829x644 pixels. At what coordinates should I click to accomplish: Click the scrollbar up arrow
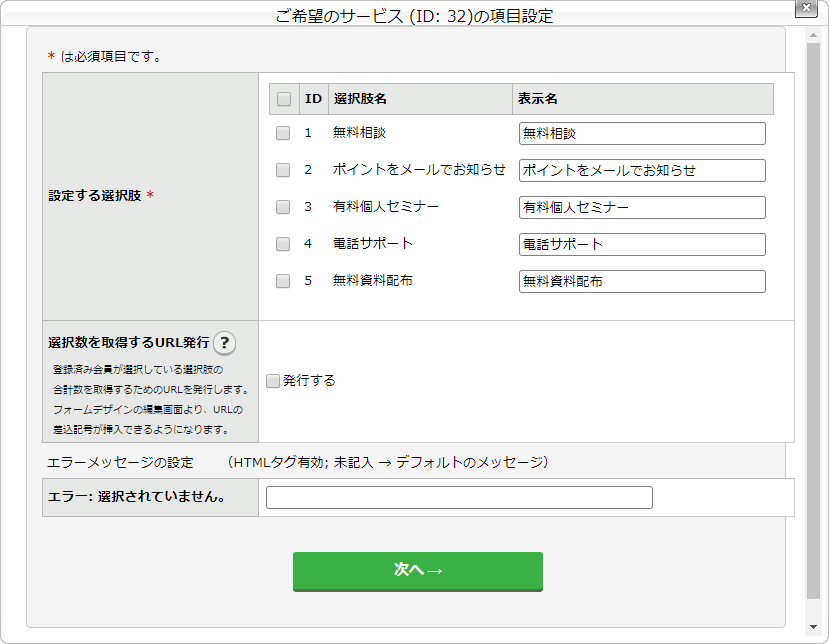pos(813,35)
